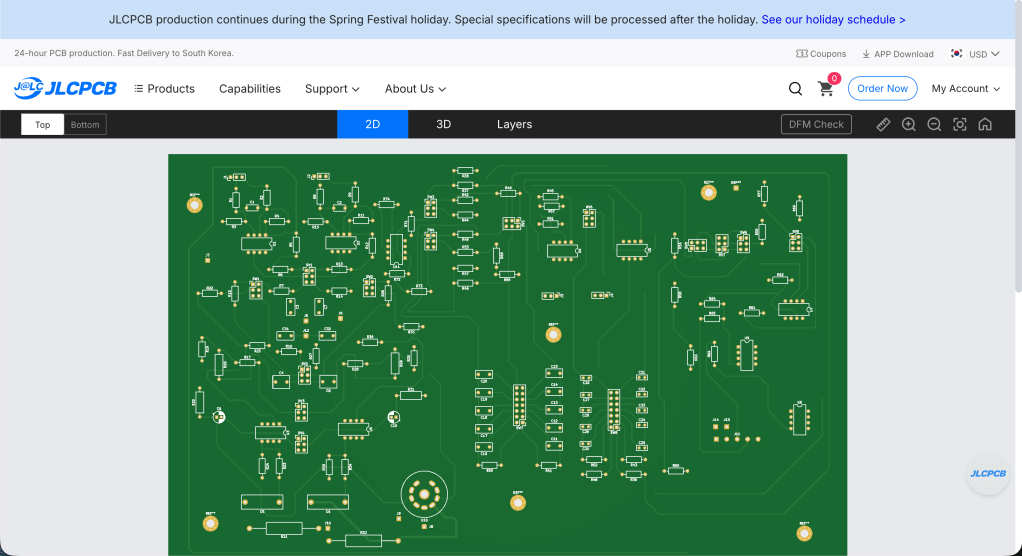Image resolution: width=1022 pixels, height=556 pixels.
Task: Open the shopping cart
Action: [826, 89]
